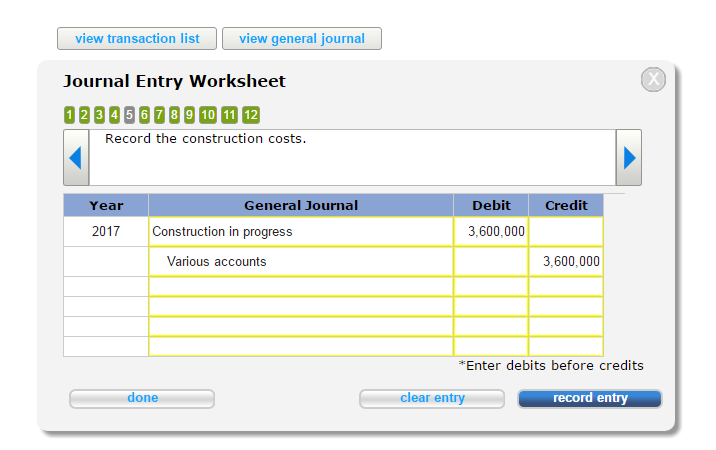Open entry number 7
The width and height of the screenshot is (716, 450).
click(x=159, y=115)
